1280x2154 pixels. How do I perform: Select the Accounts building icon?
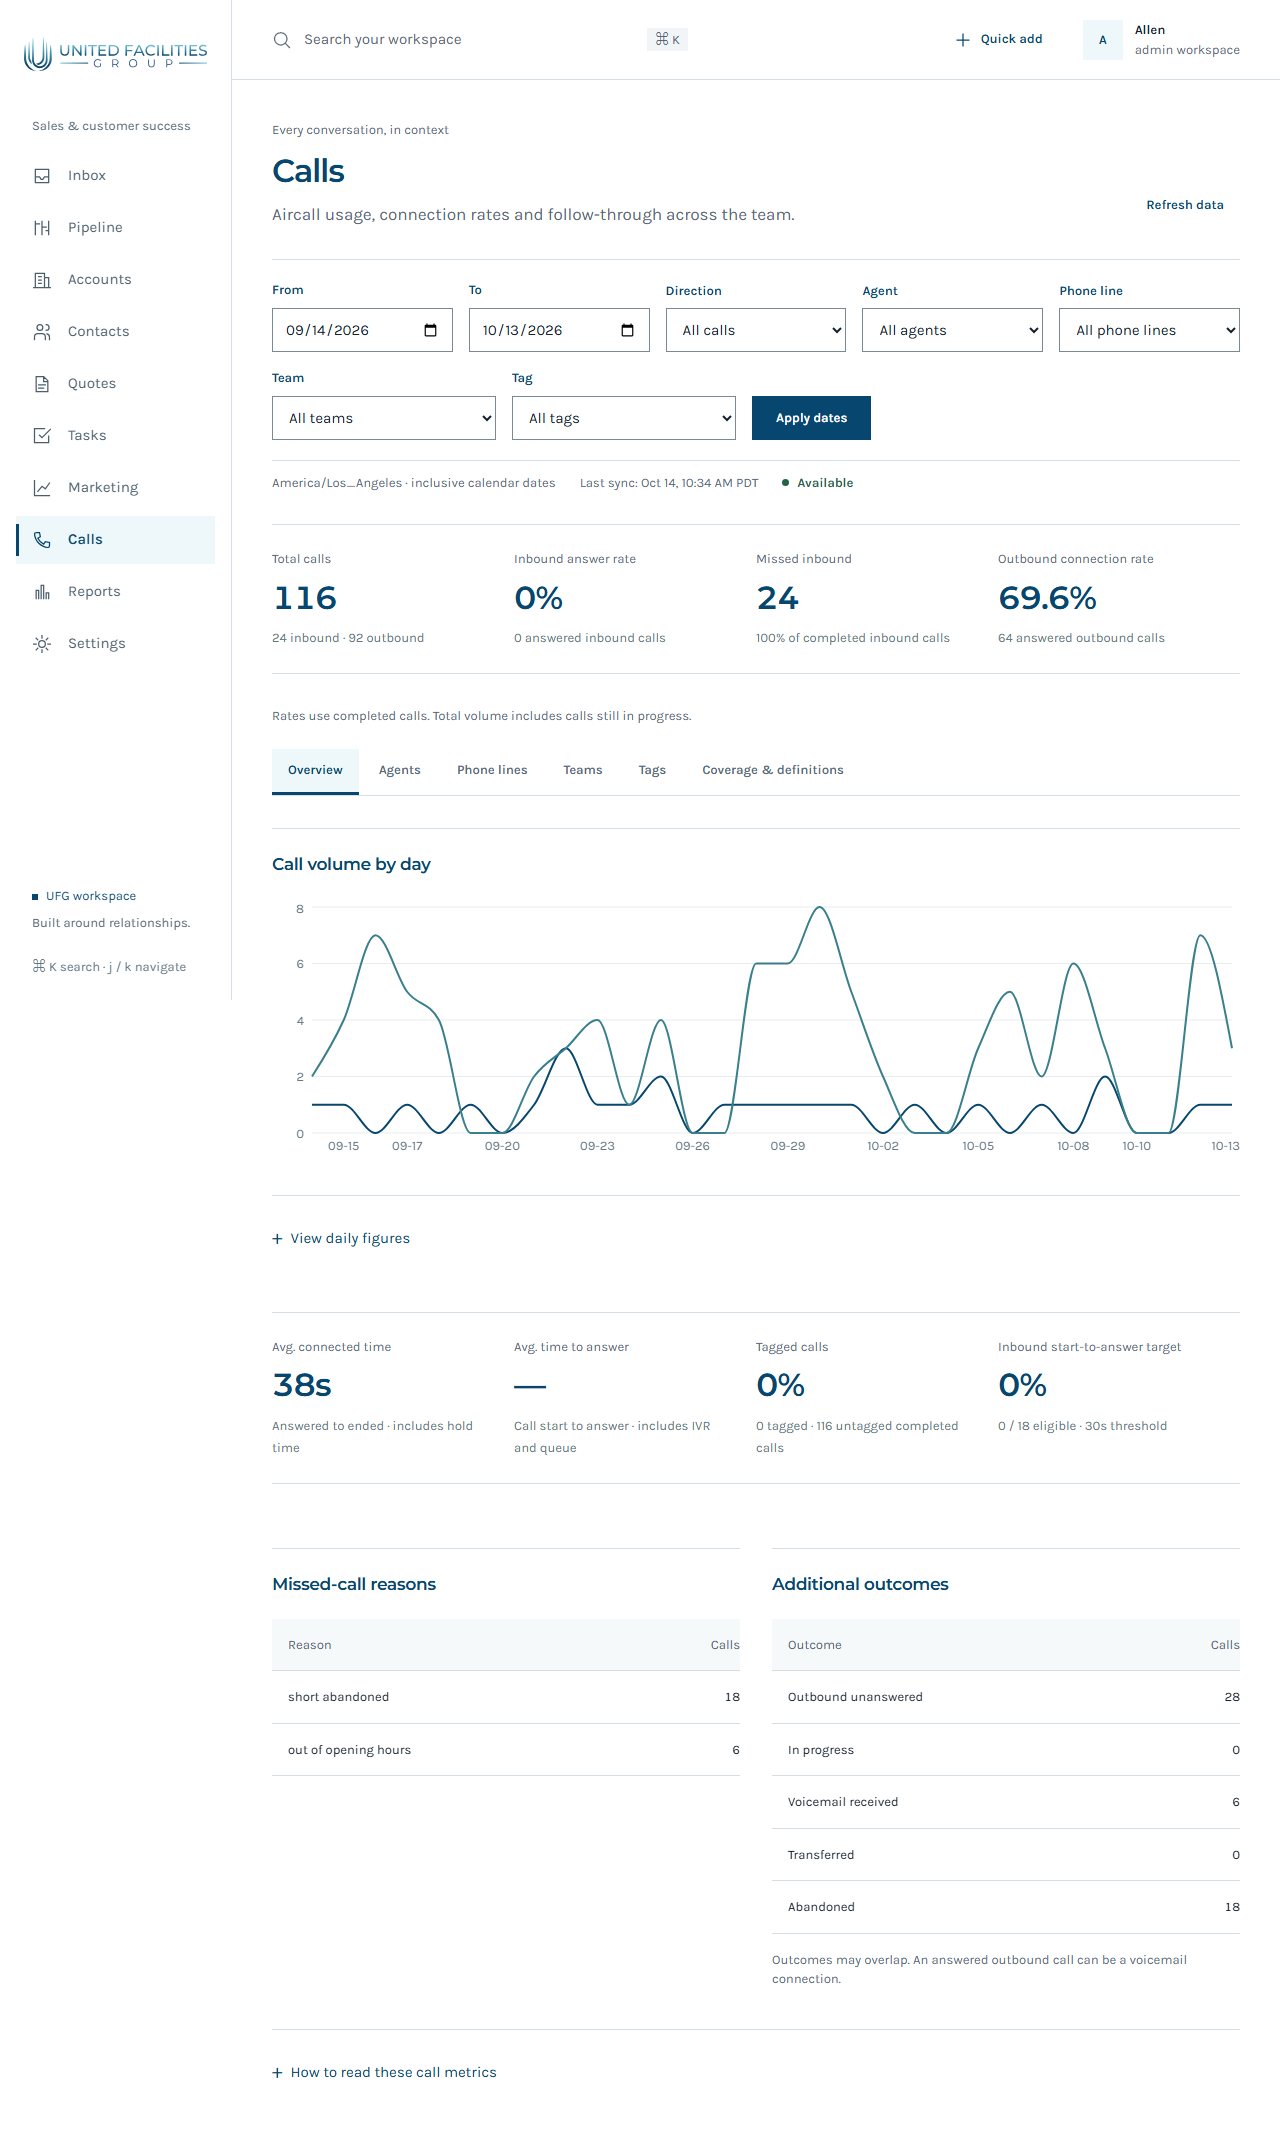[42, 280]
